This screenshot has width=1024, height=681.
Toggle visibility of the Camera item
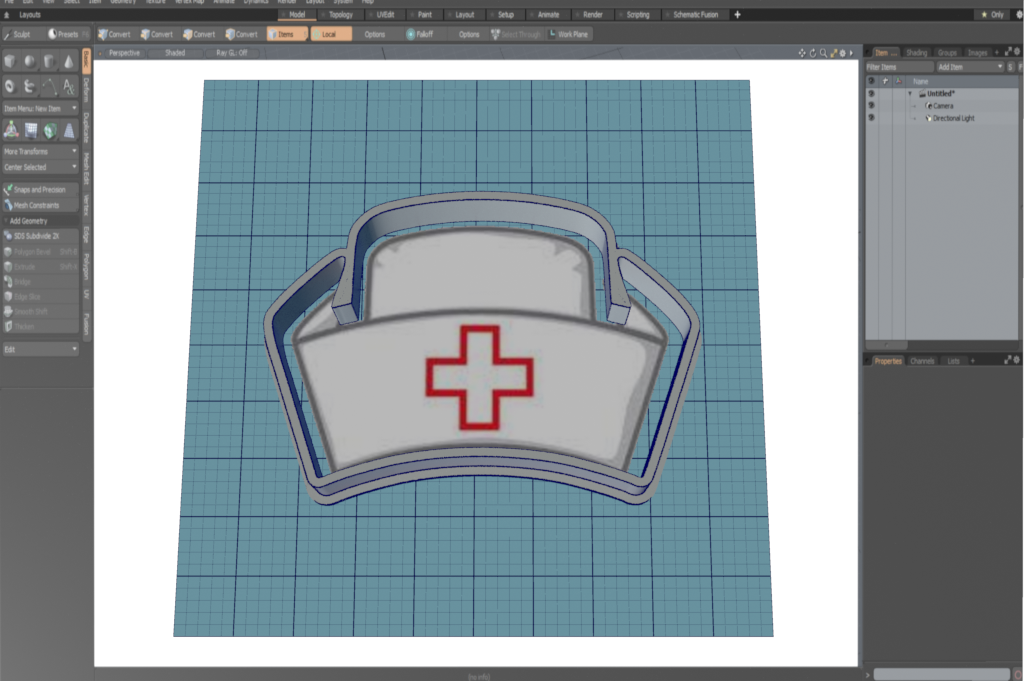(x=871, y=105)
